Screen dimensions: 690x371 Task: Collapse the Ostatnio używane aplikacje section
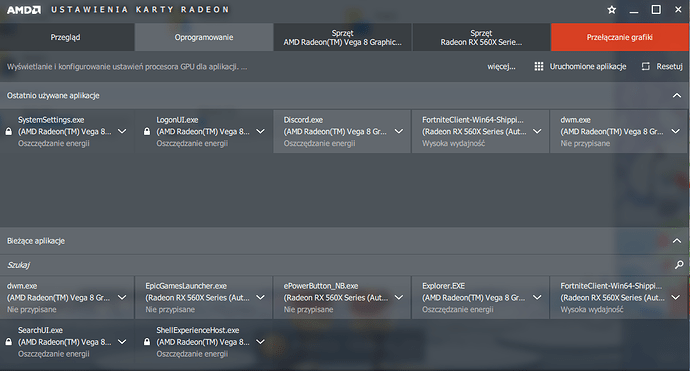(x=677, y=96)
